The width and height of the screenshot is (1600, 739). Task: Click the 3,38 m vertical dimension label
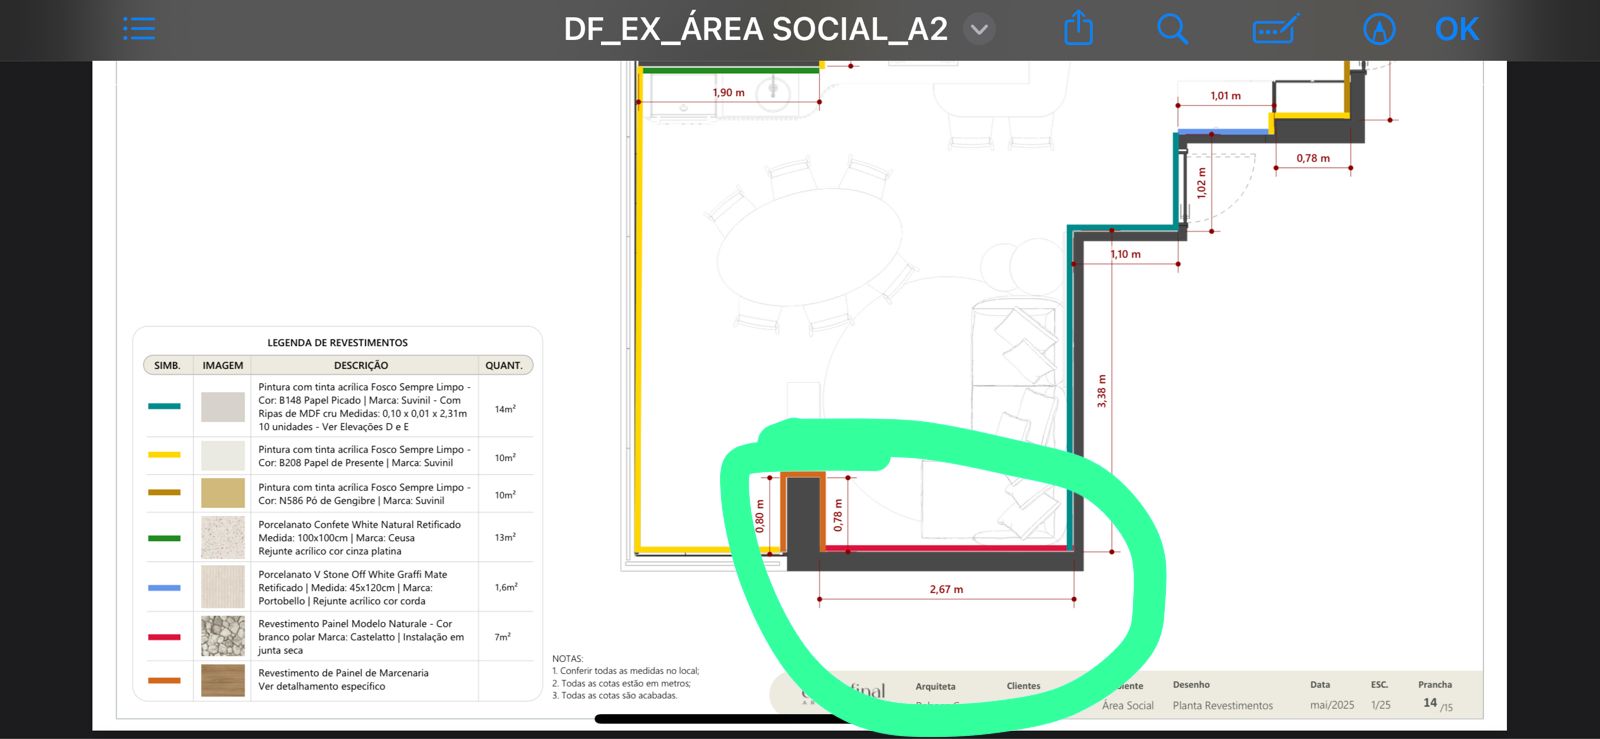(1101, 391)
